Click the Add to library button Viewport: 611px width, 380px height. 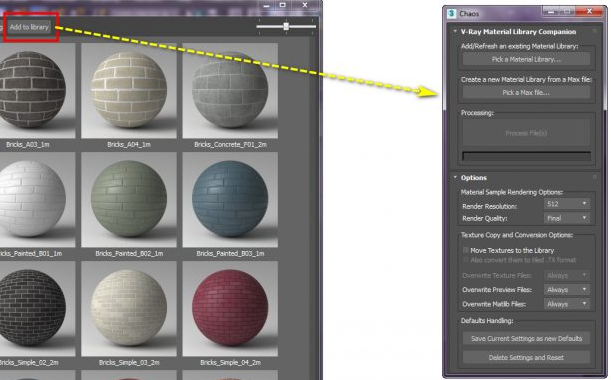click(30, 27)
